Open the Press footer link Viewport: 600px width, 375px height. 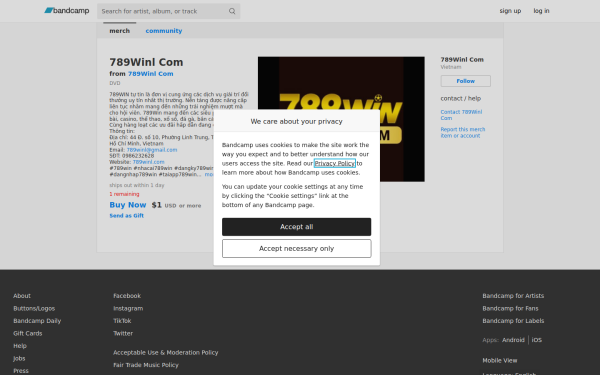click(x=21, y=371)
